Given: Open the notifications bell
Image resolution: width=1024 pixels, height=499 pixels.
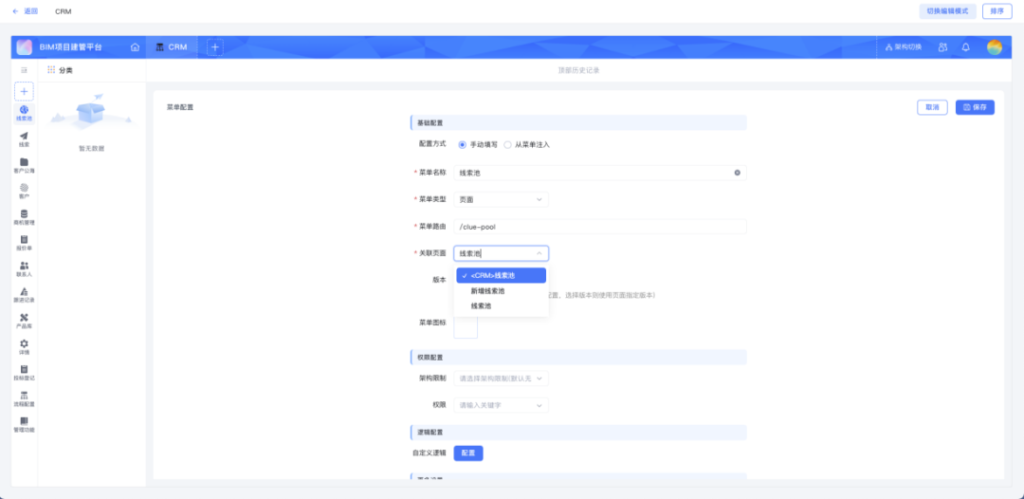Looking at the screenshot, I should pyautogui.click(x=965, y=47).
